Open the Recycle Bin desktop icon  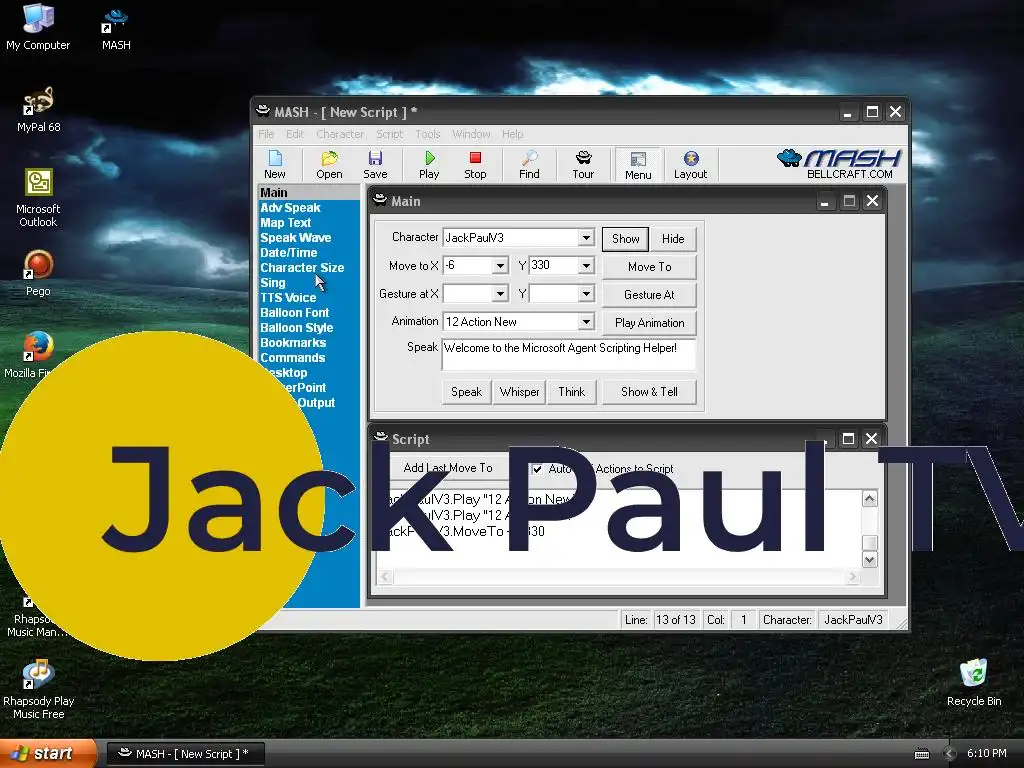point(974,682)
